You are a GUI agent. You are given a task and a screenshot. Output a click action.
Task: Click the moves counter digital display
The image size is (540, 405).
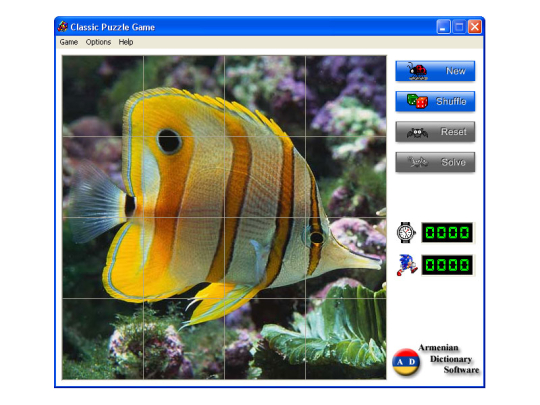tap(447, 265)
